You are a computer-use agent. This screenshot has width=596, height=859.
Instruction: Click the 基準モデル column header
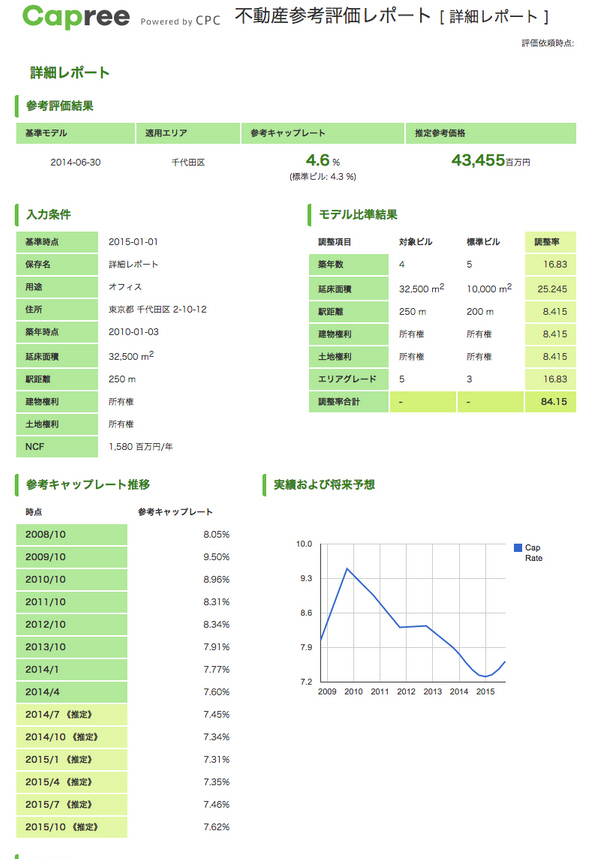click(76, 133)
